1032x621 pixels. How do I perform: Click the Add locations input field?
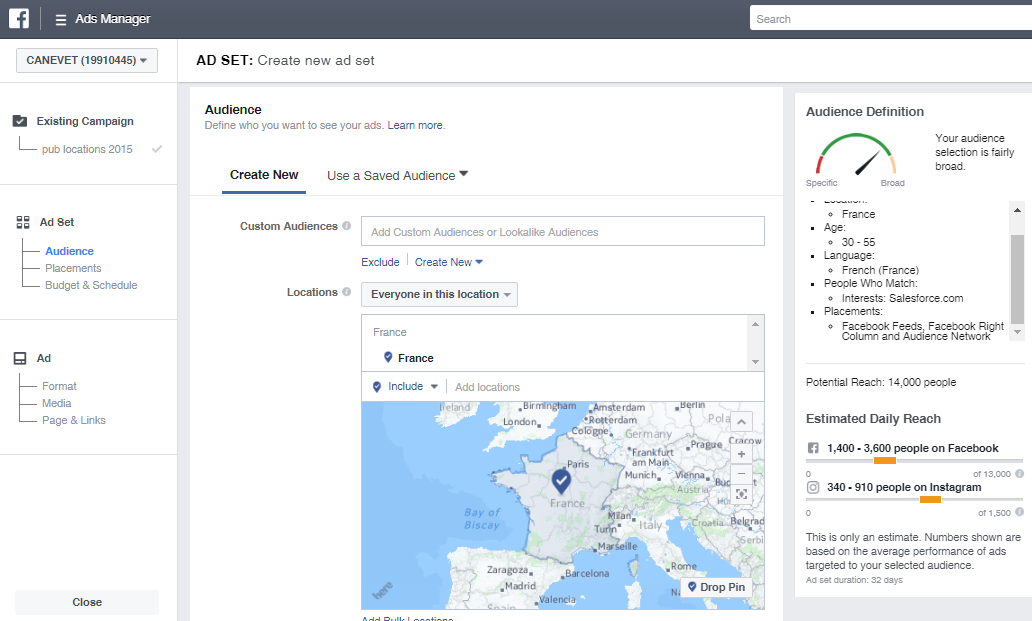click(x=604, y=387)
